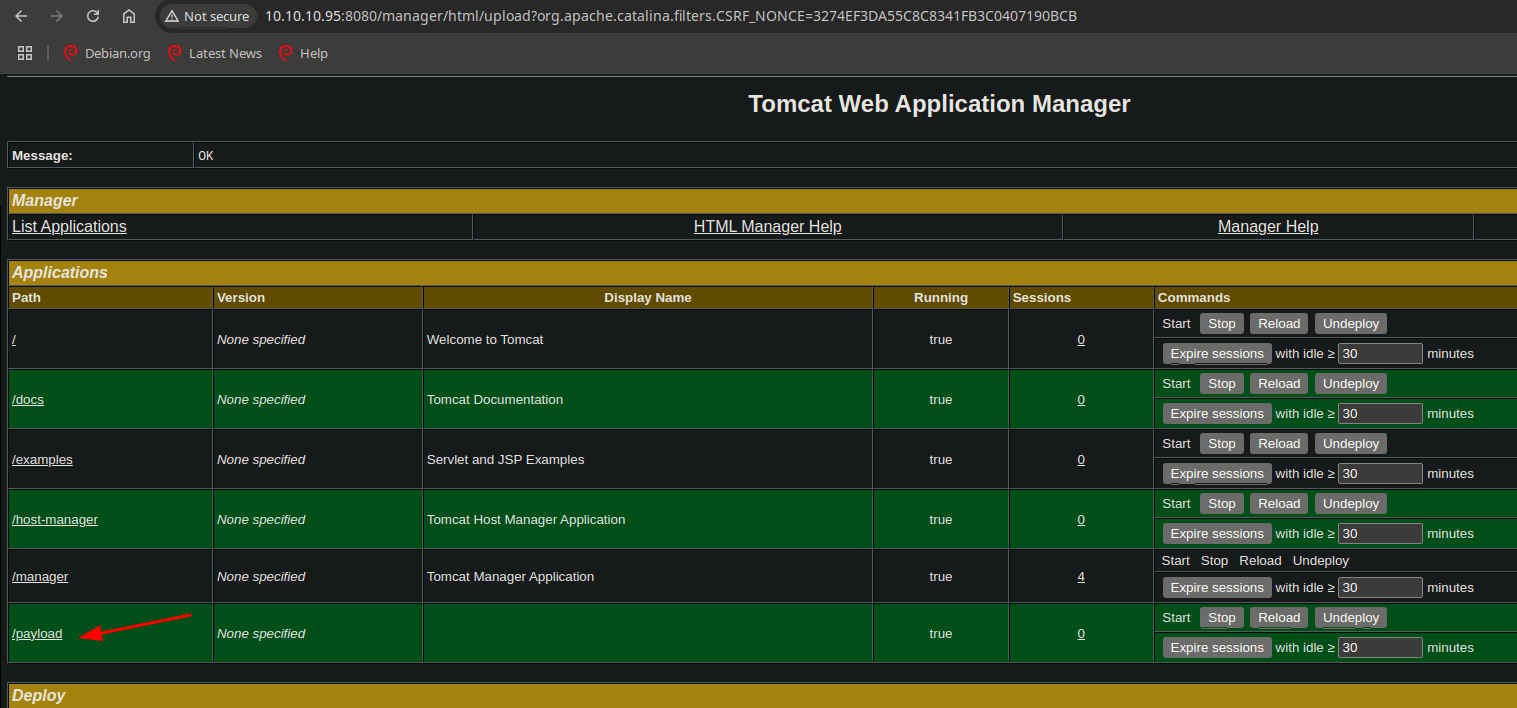1517x708 pixels.
Task: Open the browser home page
Action: pyautogui.click(x=129, y=16)
